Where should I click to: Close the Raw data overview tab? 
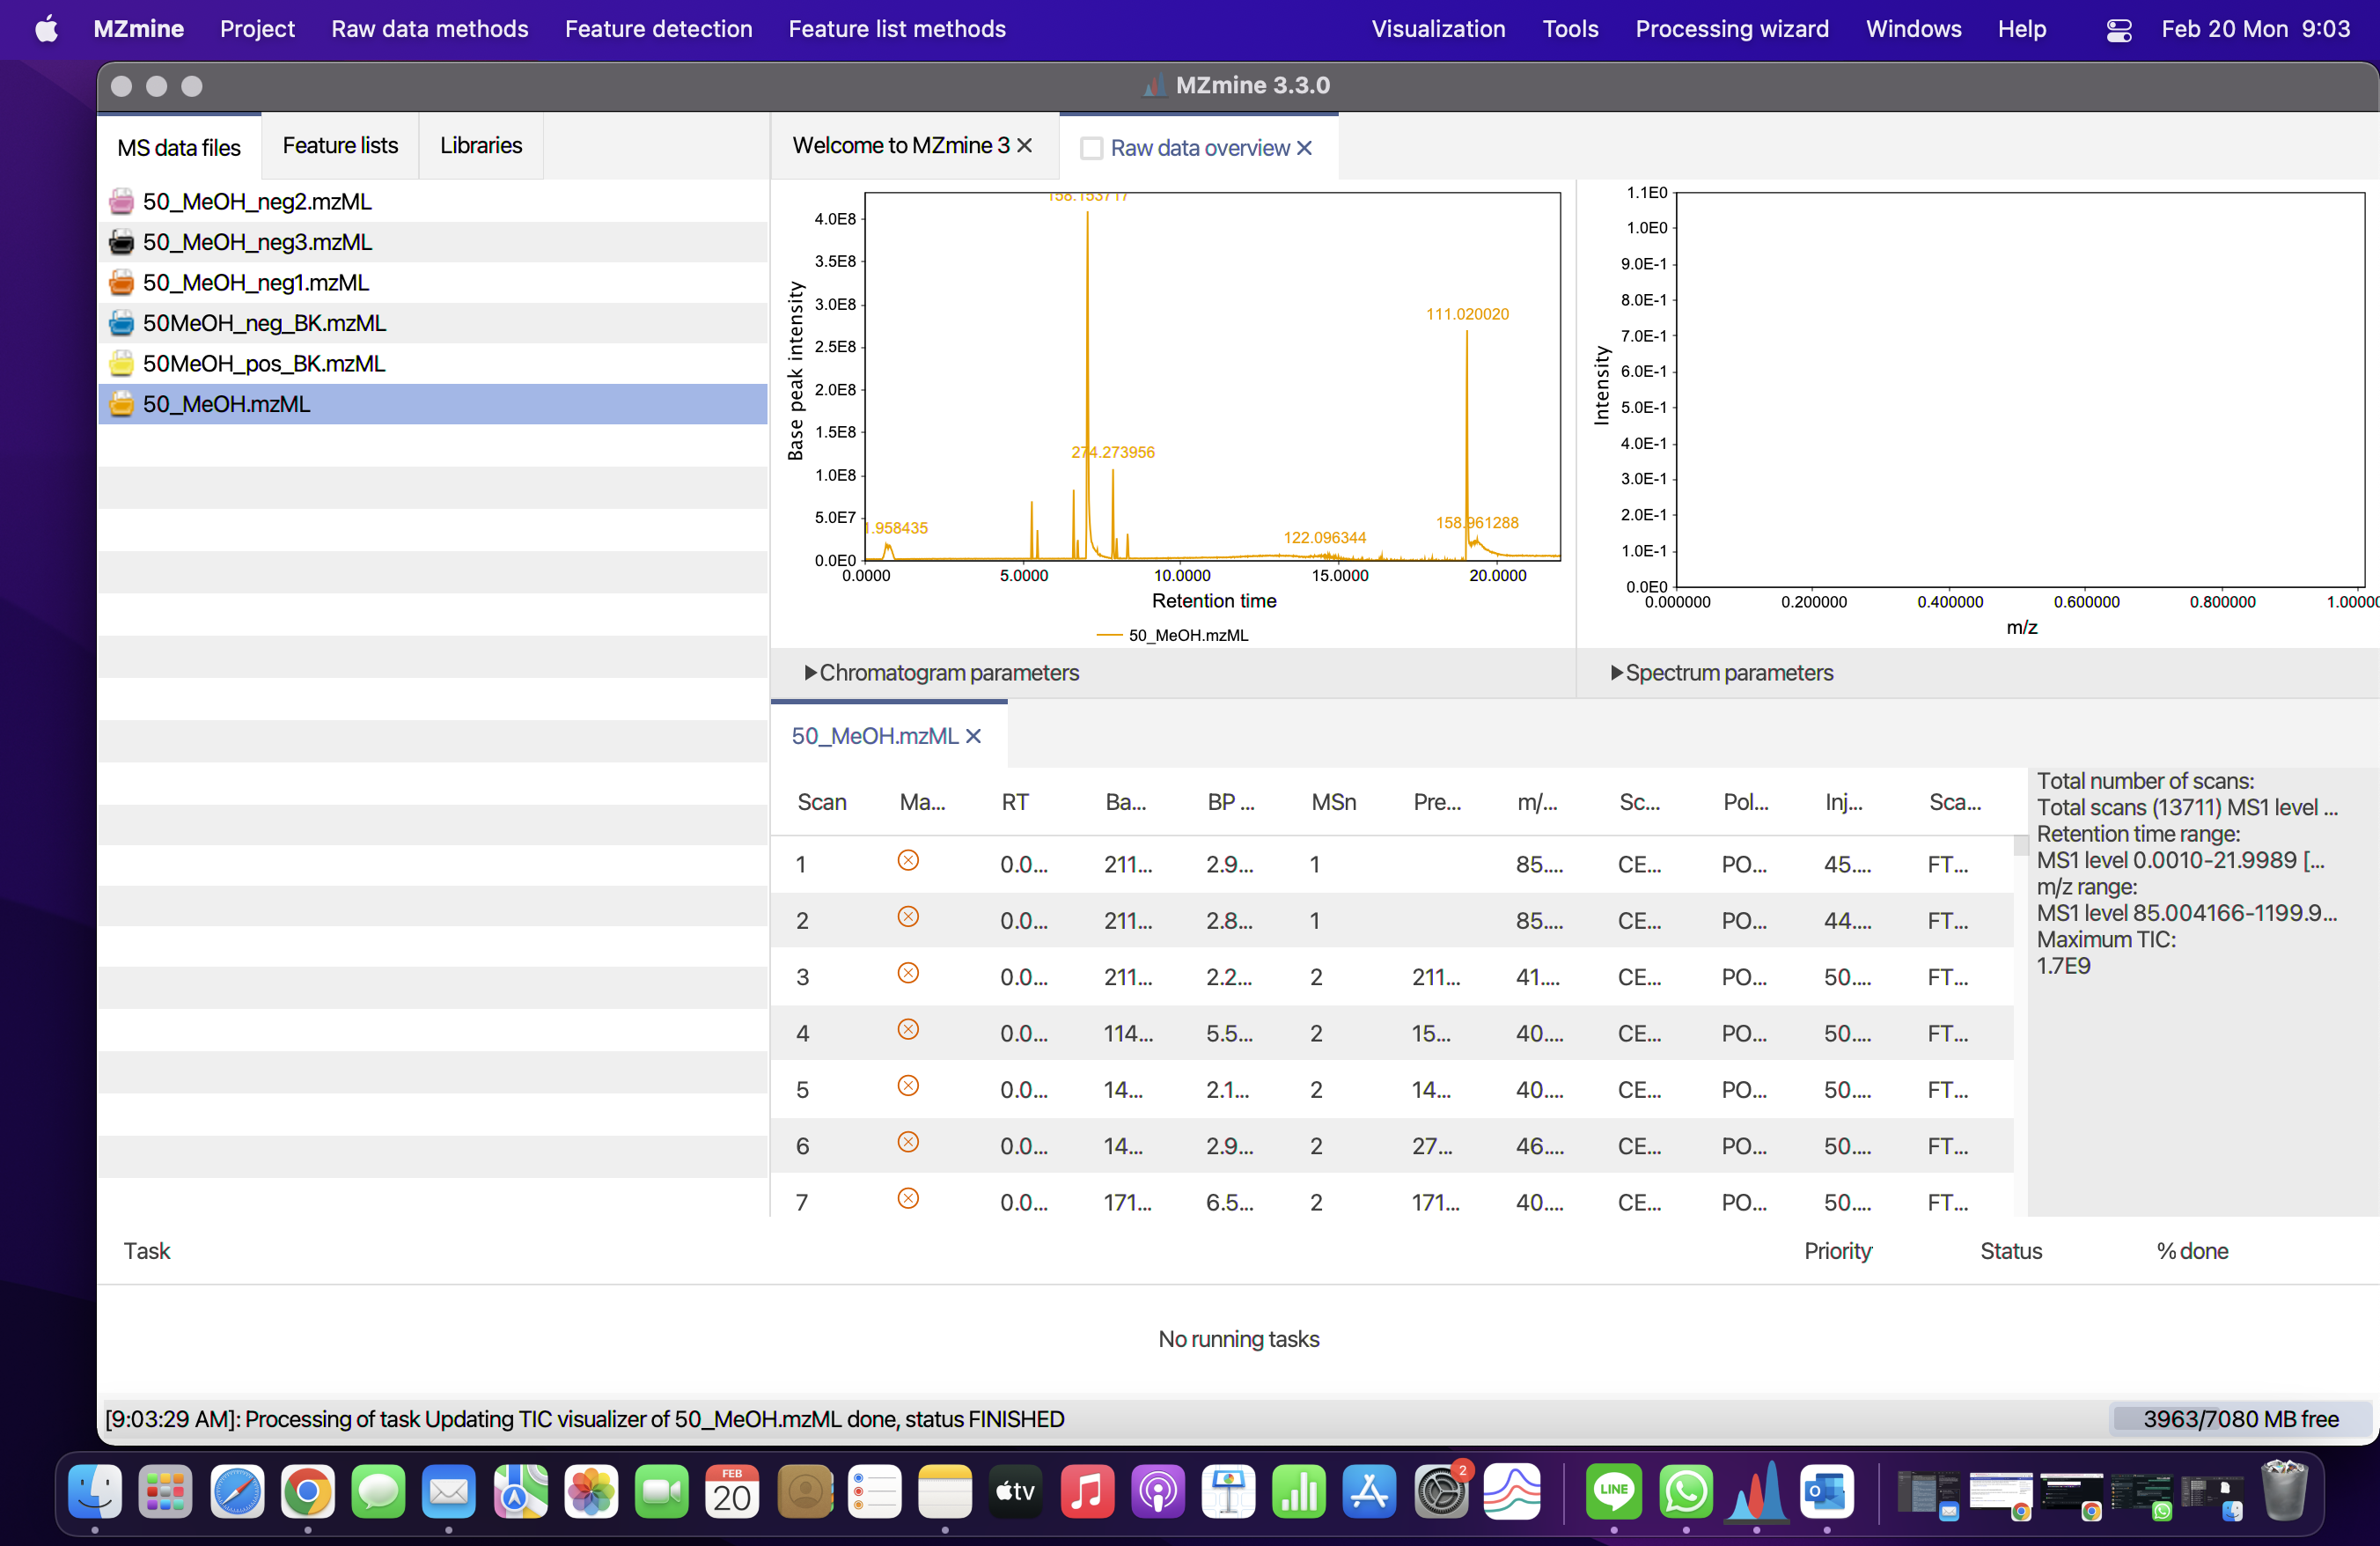1305,149
